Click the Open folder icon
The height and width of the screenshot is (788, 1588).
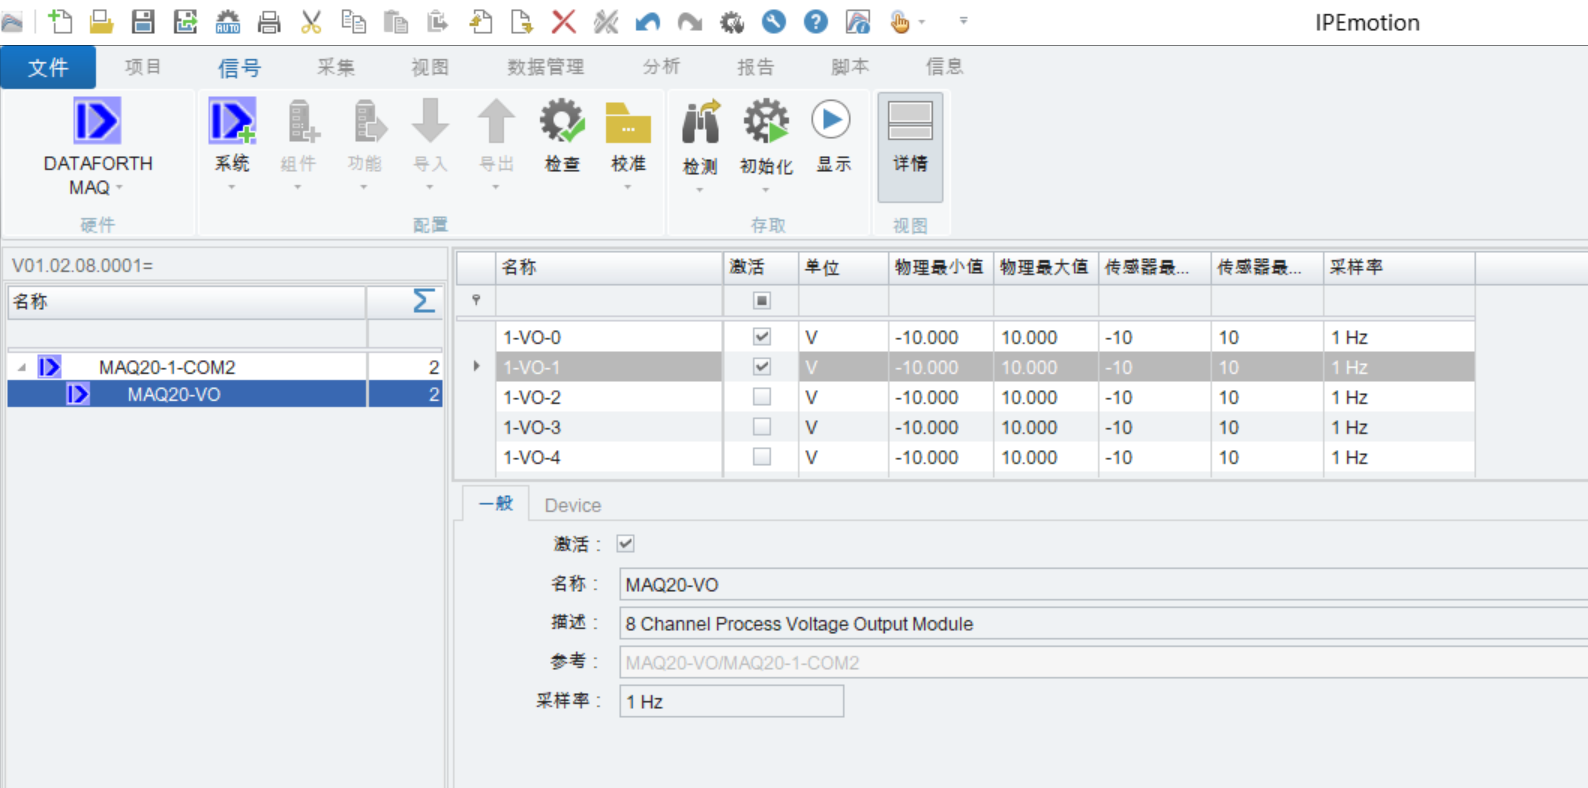point(101,21)
